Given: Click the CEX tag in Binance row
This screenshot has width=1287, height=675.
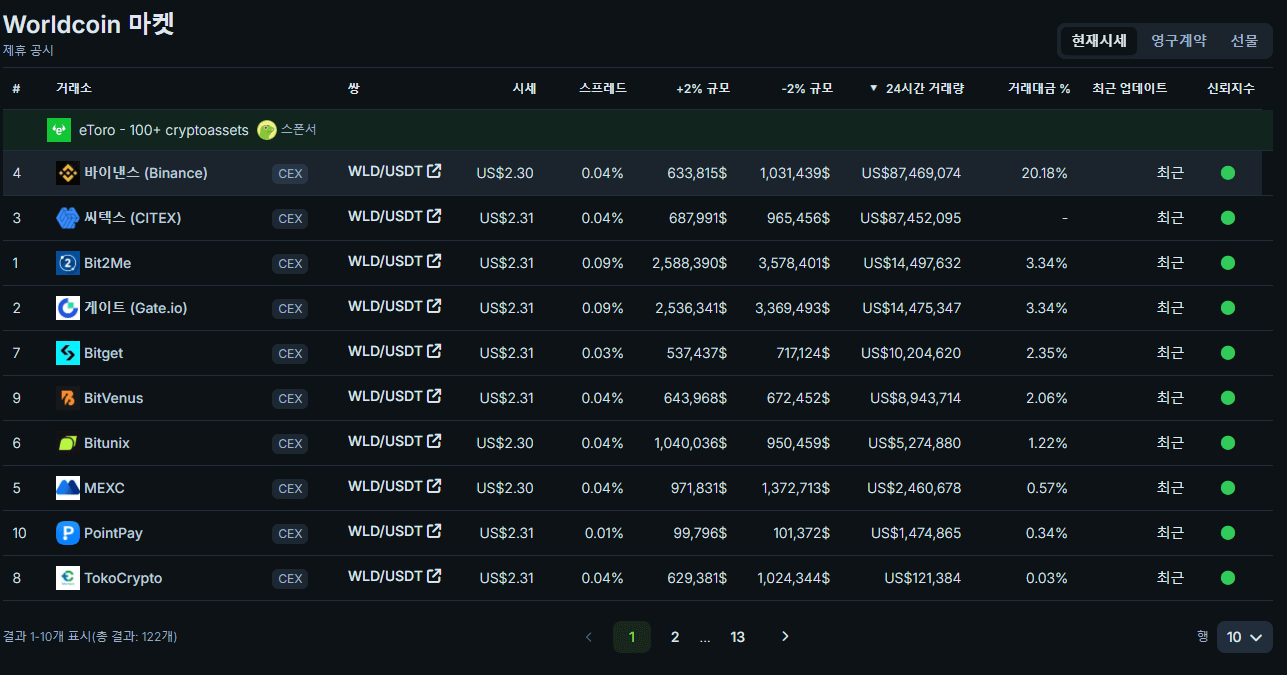Looking at the screenshot, I should pos(290,174).
